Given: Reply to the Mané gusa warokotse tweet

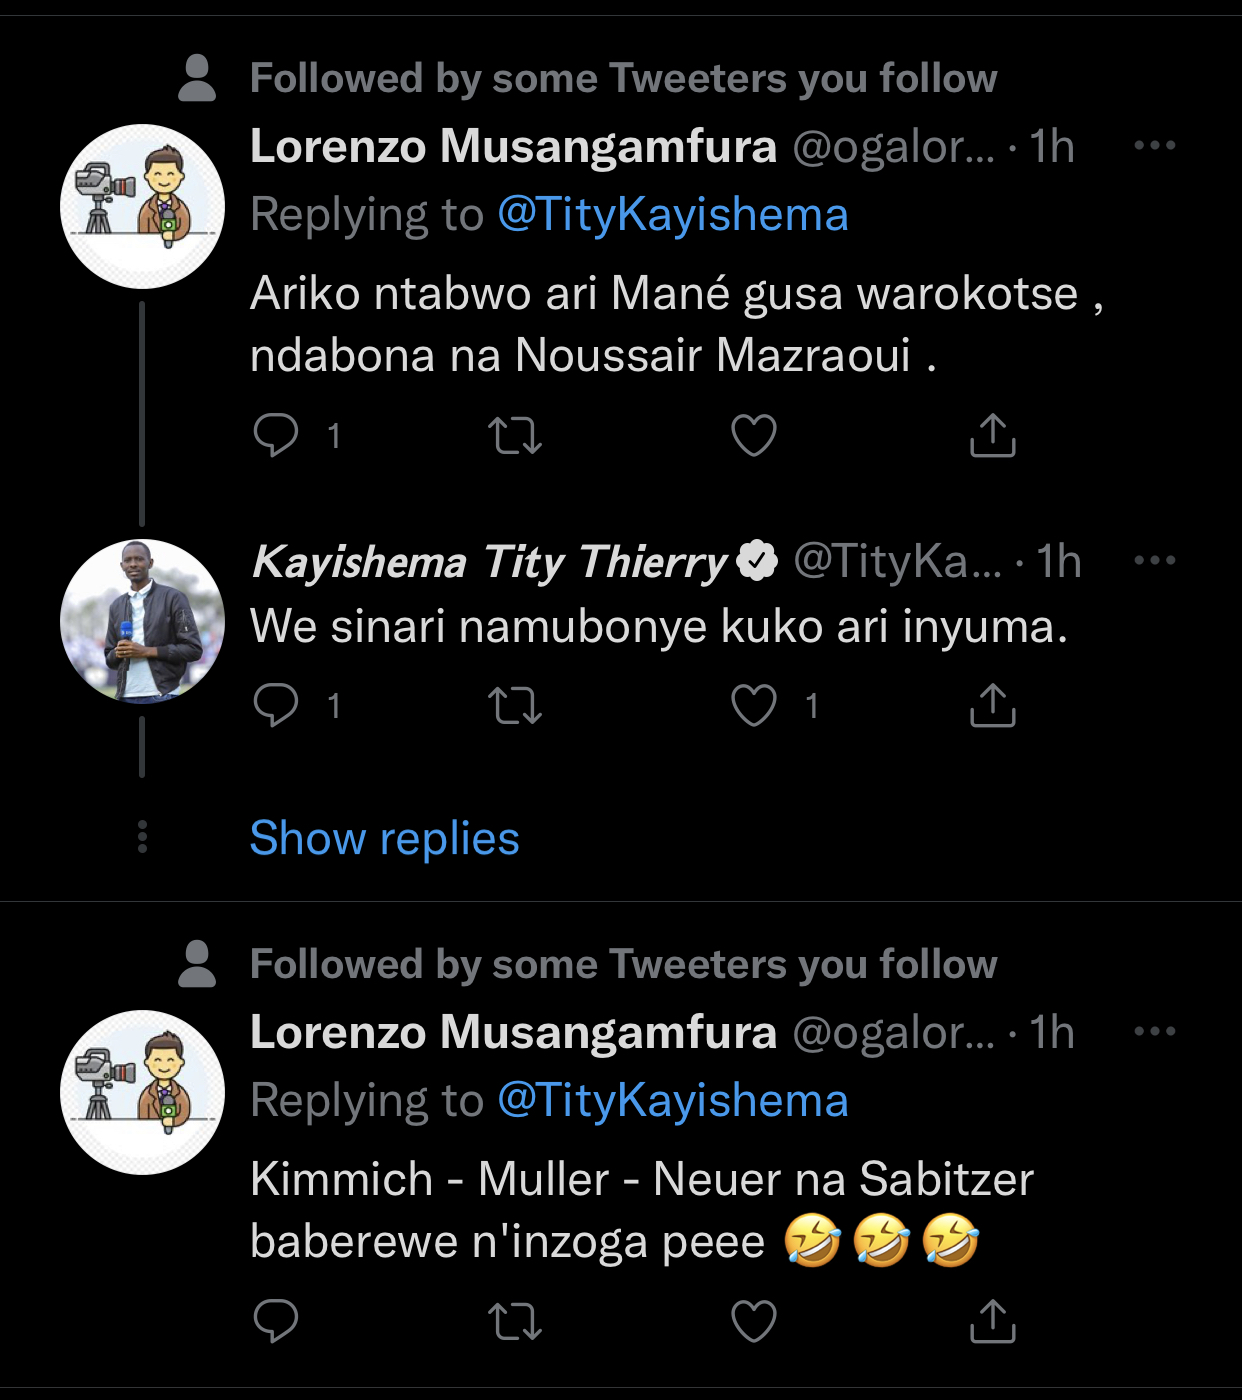Looking at the screenshot, I should coord(276,435).
